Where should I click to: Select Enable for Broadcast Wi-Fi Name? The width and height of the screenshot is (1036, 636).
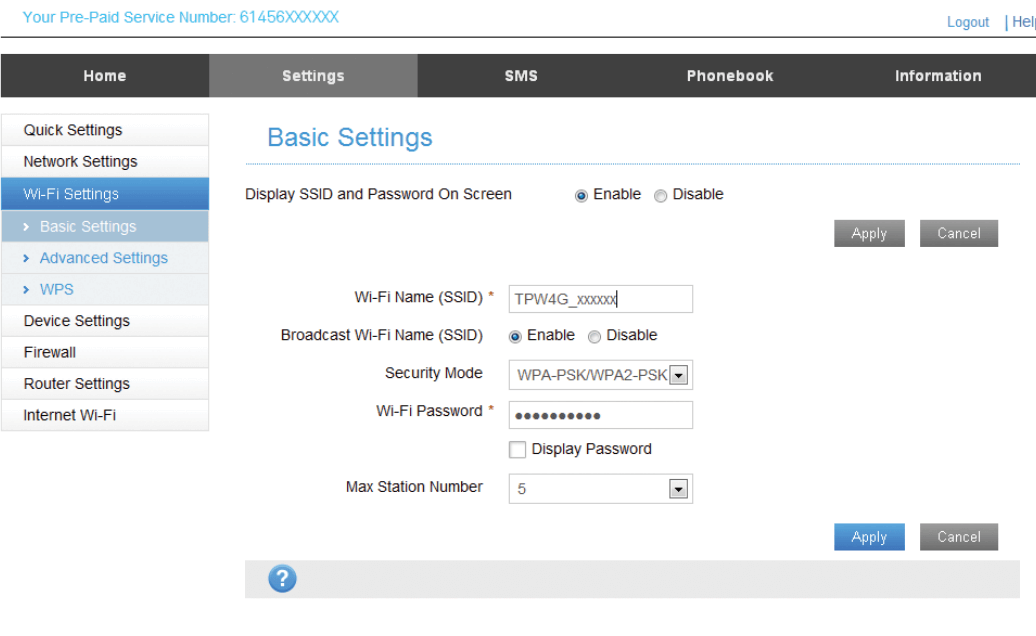515,337
